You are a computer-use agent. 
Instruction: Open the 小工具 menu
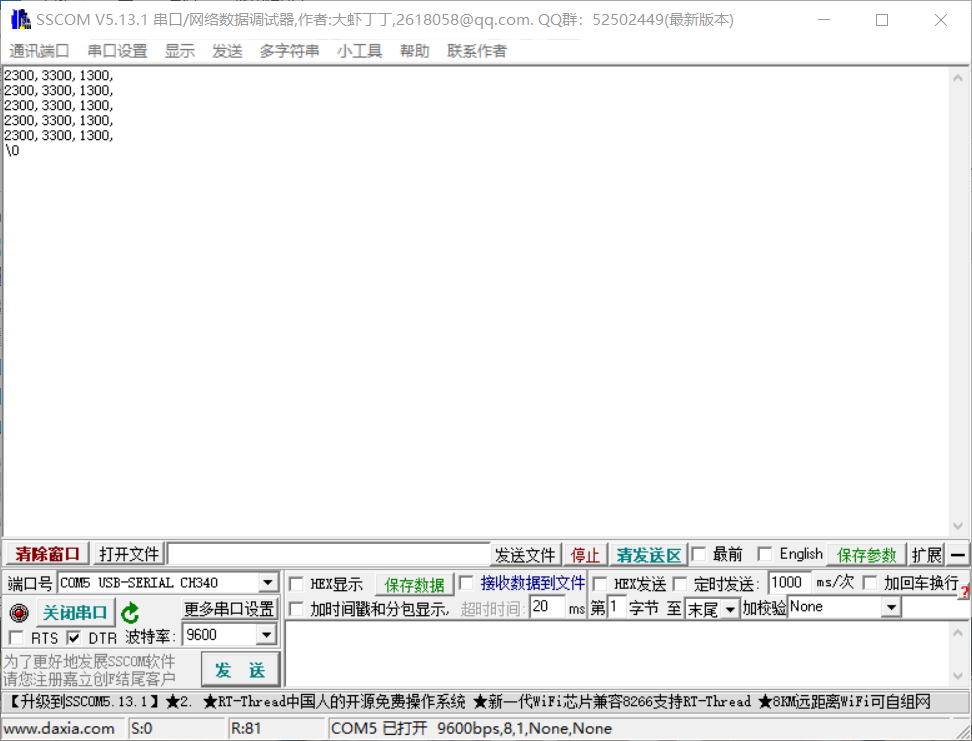(x=359, y=51)
